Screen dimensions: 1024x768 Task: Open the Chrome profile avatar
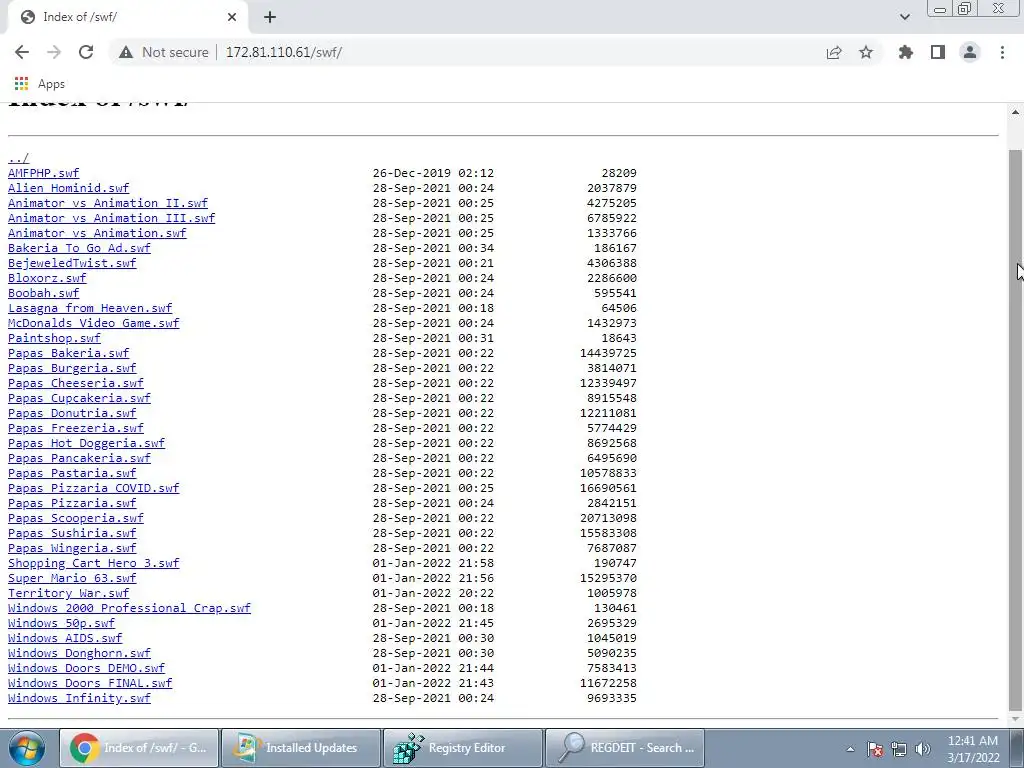970,52
